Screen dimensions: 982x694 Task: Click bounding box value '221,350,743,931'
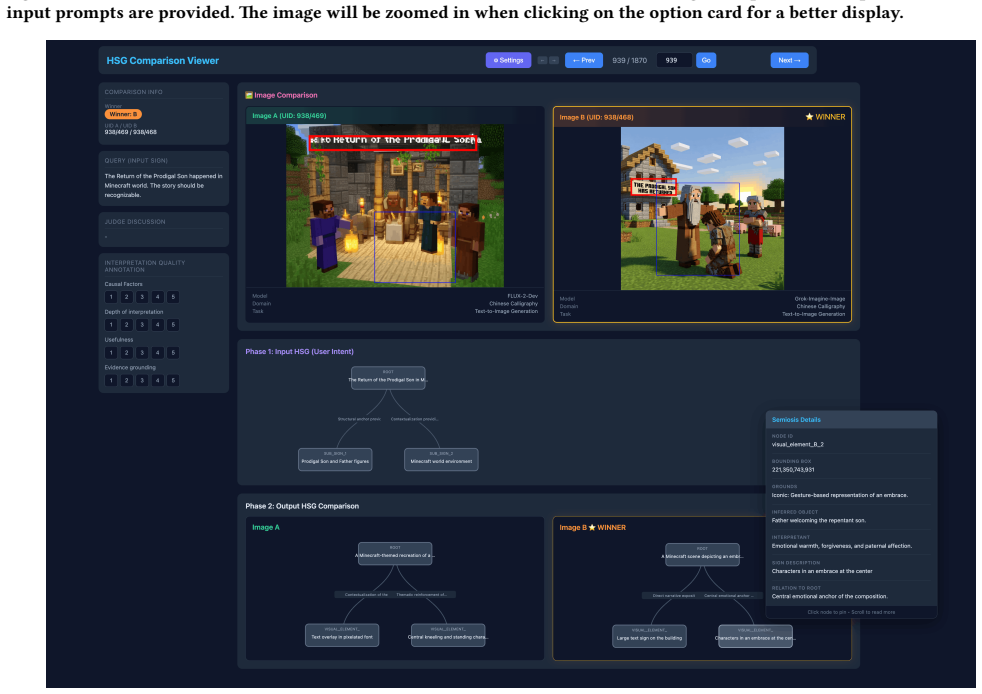coord(793,470)
